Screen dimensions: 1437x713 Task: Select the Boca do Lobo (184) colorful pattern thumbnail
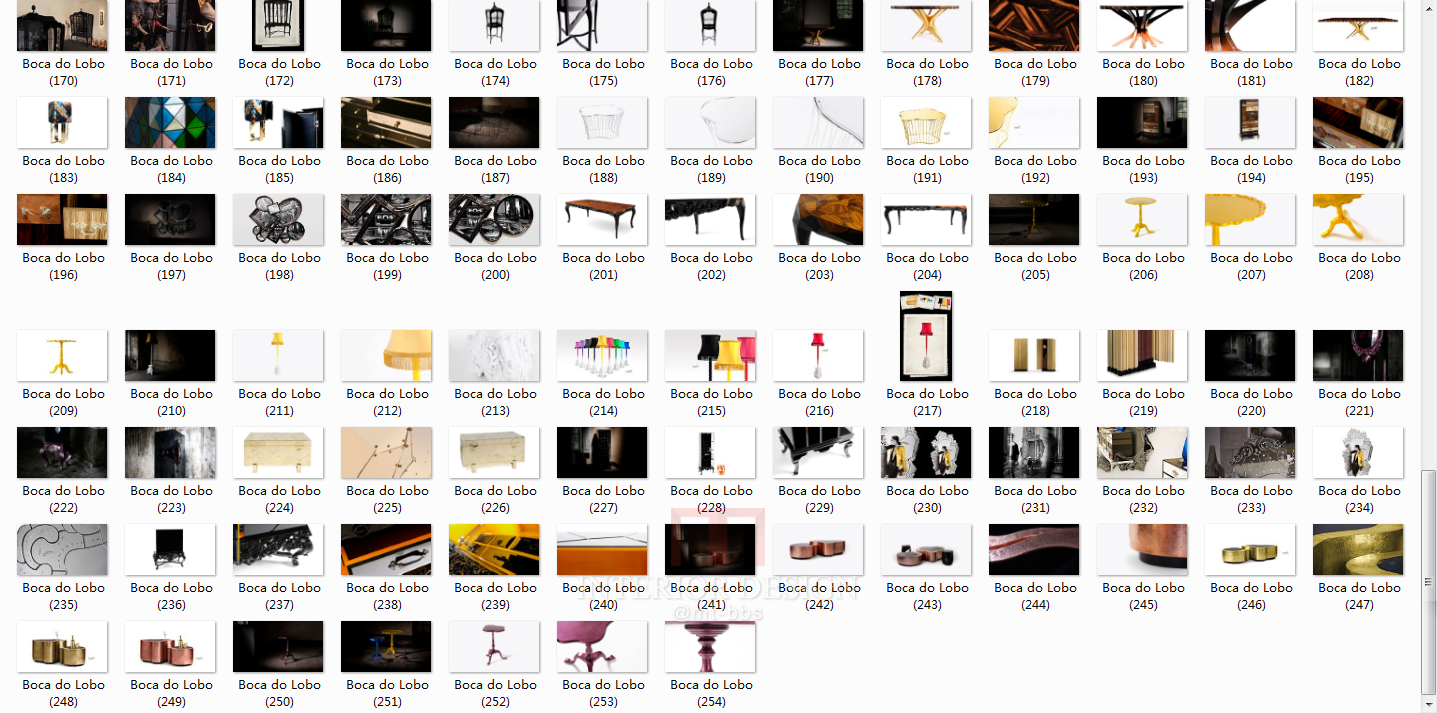170,122
